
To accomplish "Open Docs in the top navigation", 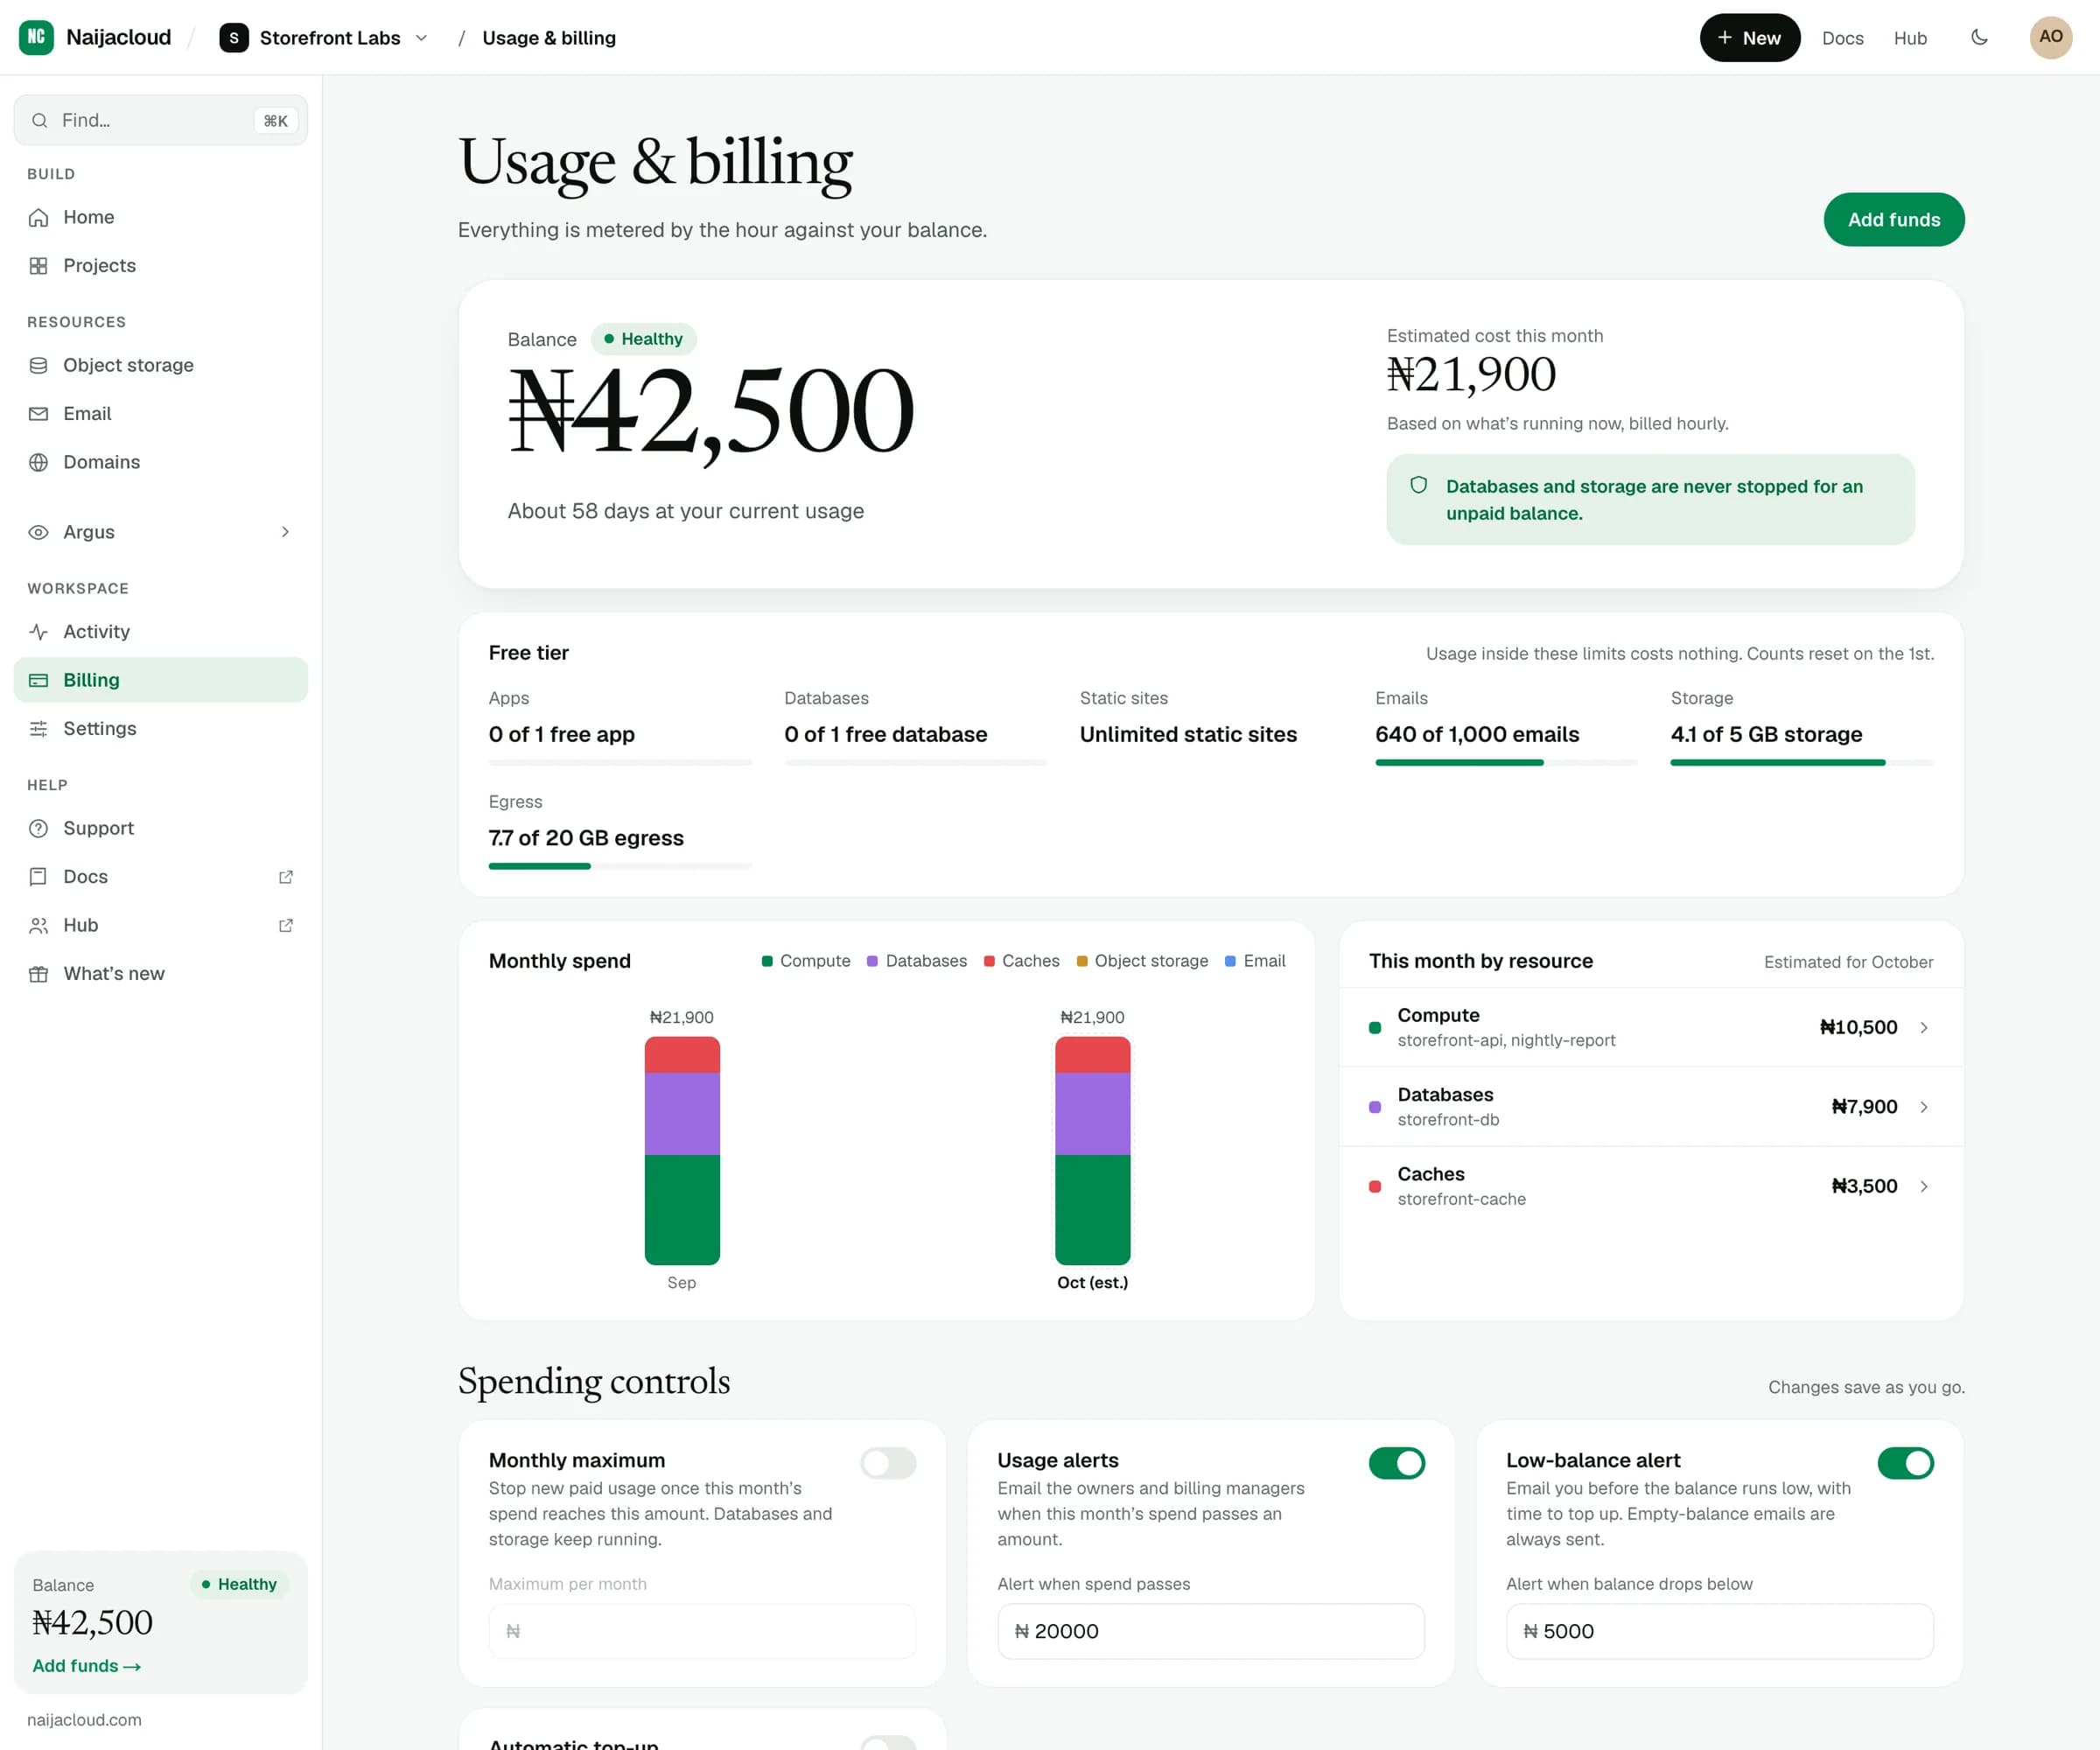I will (x=1842, y=38).
